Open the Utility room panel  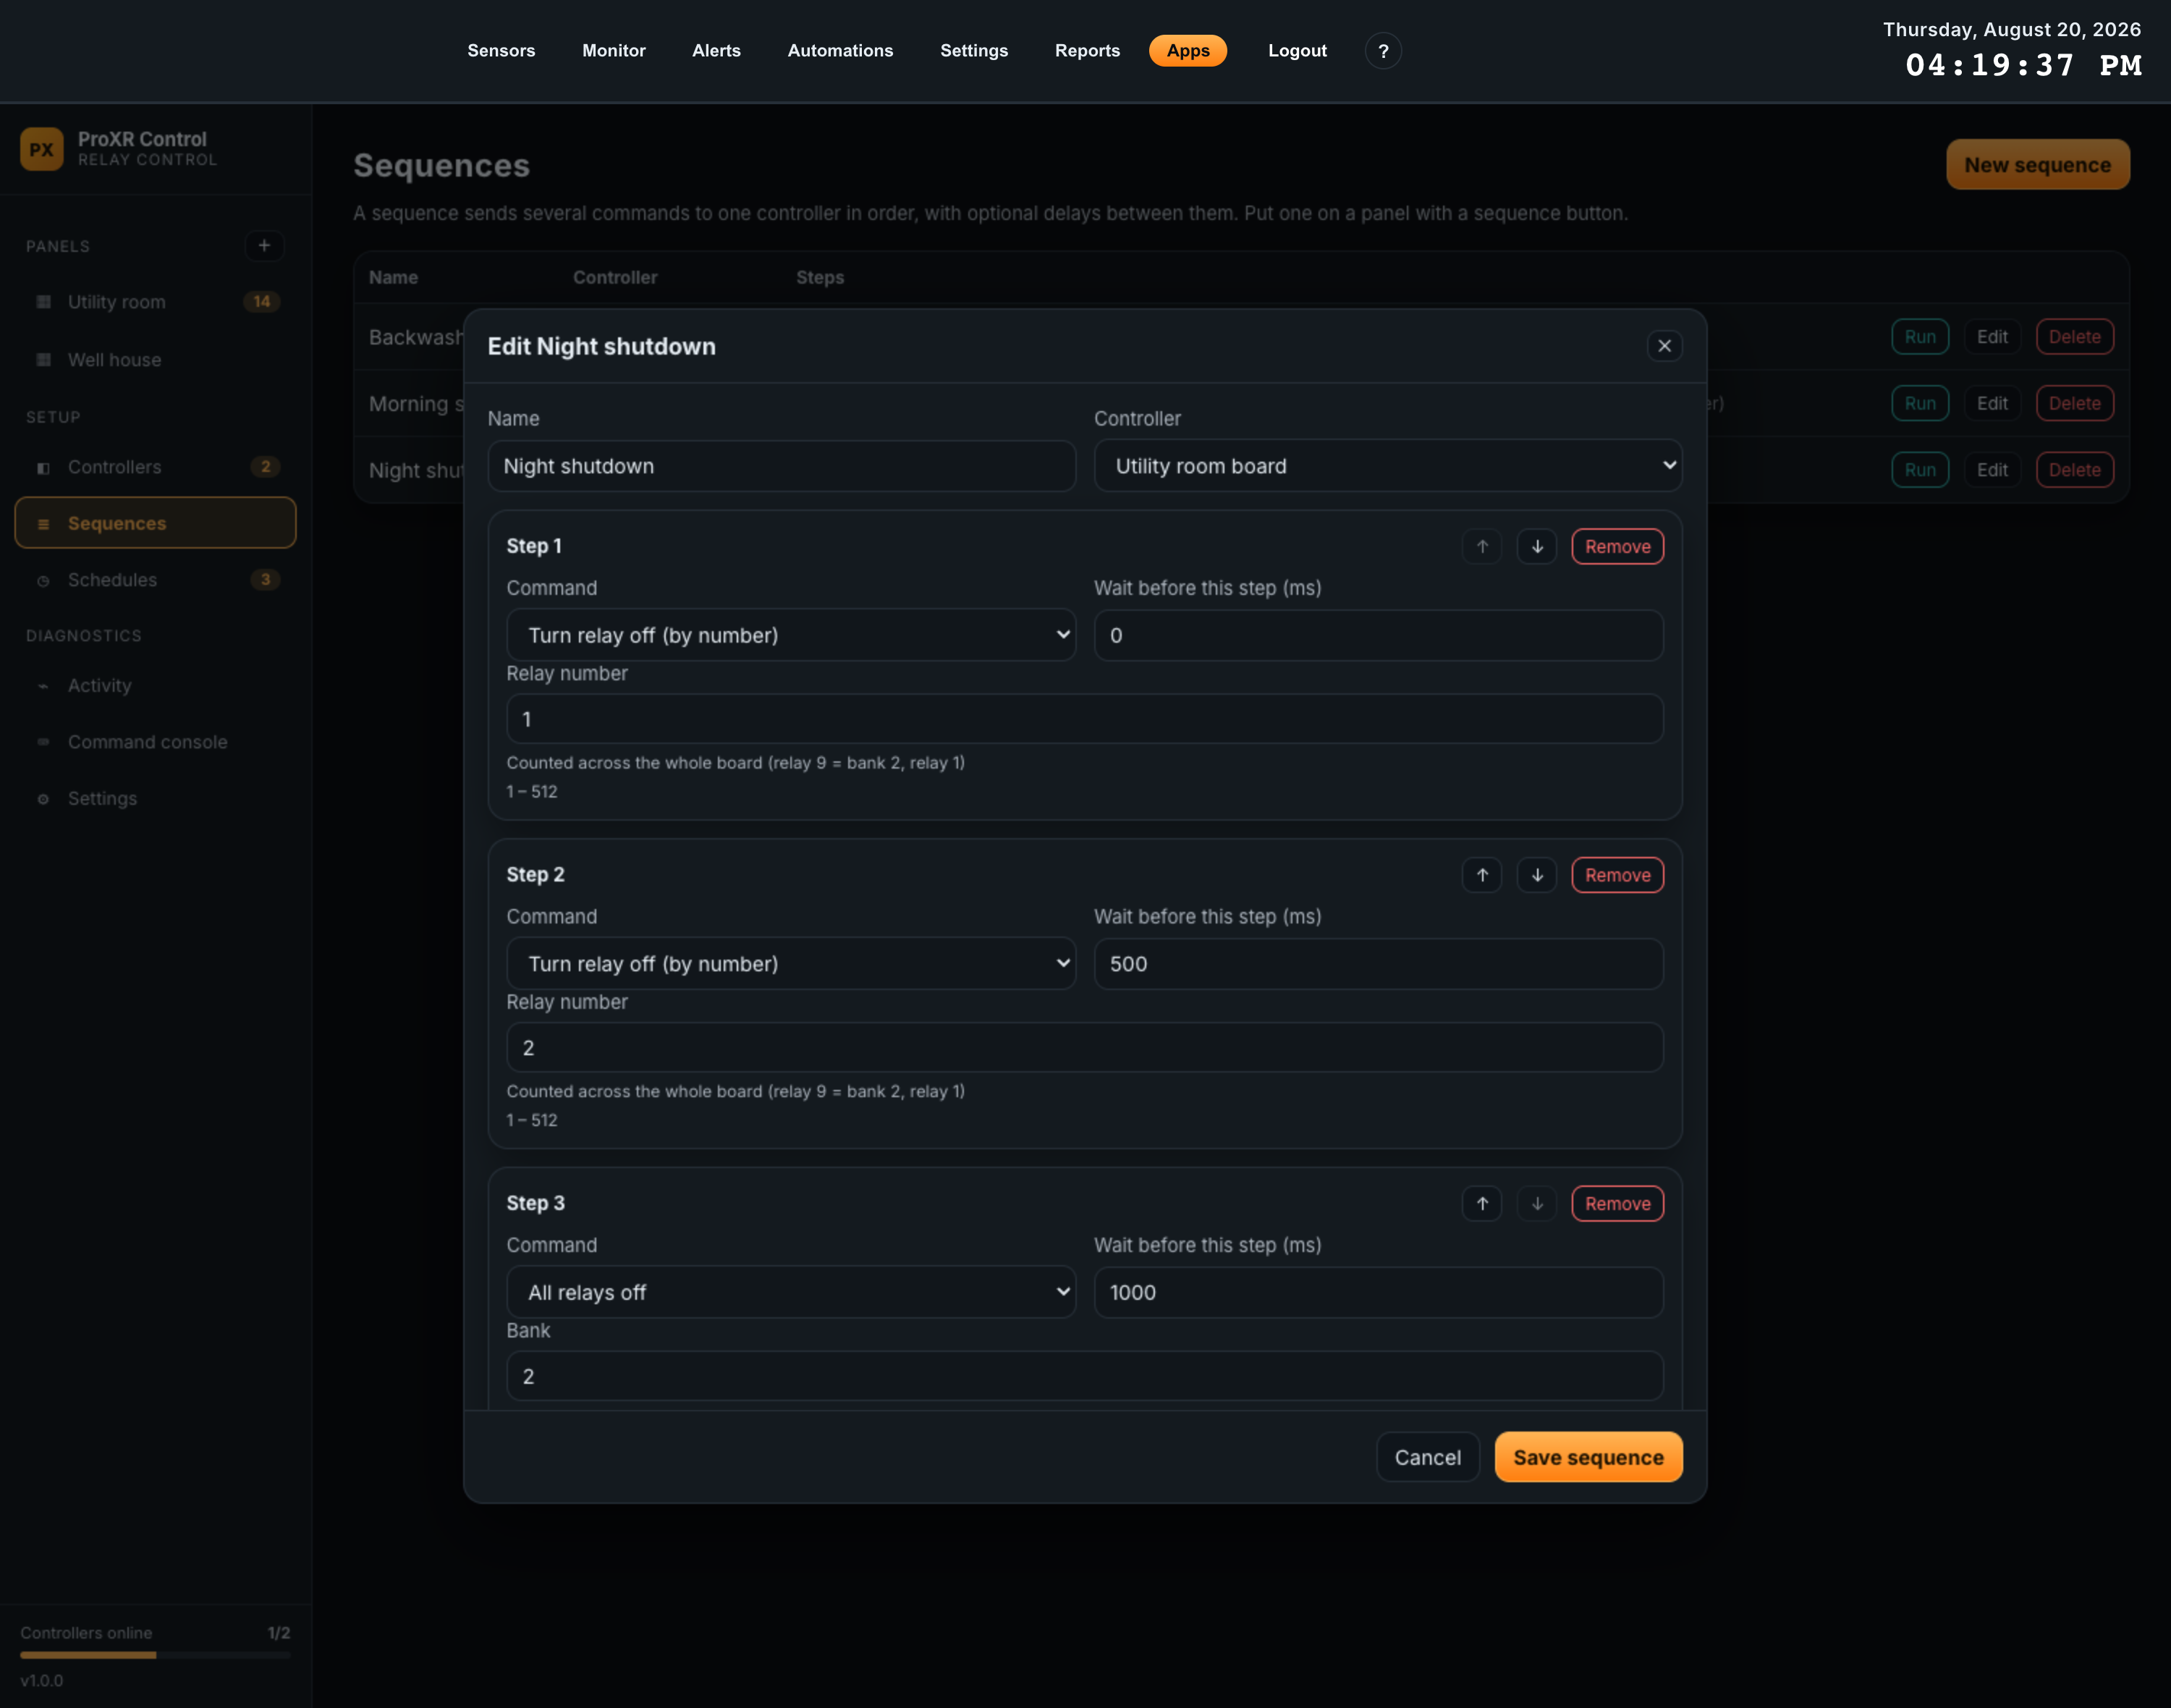pyautogui.click(x=156, y=302)
